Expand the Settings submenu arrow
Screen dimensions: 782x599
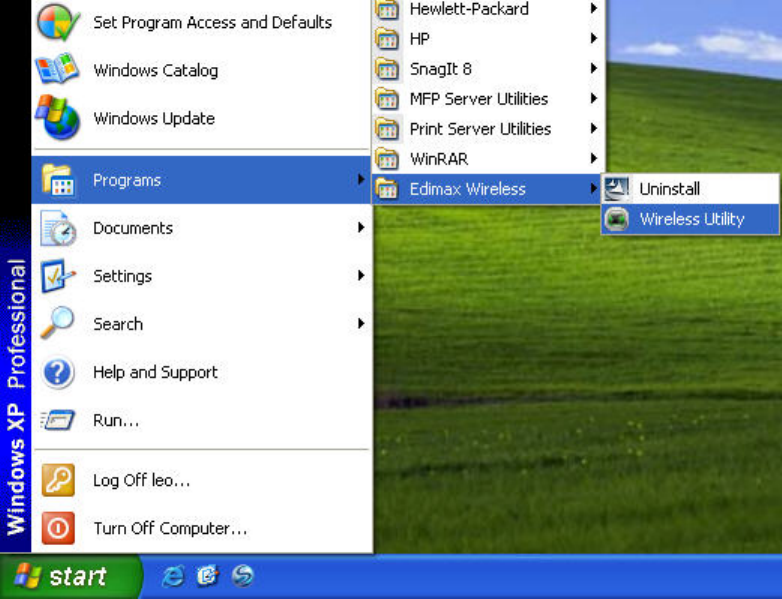[361, 275]
